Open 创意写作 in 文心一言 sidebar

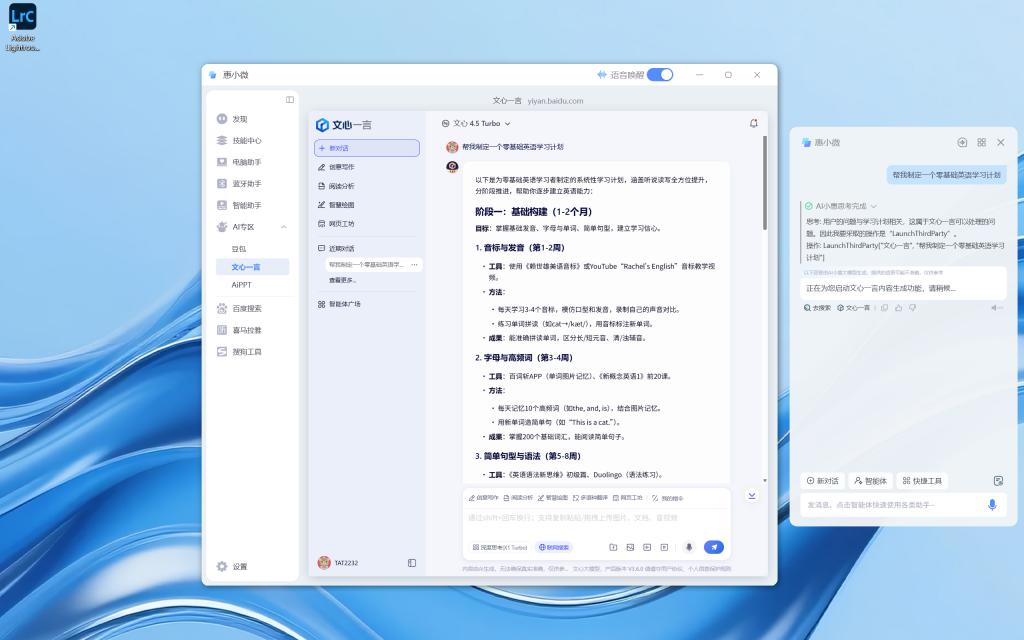pyautogui.click(x=336, y=167)
